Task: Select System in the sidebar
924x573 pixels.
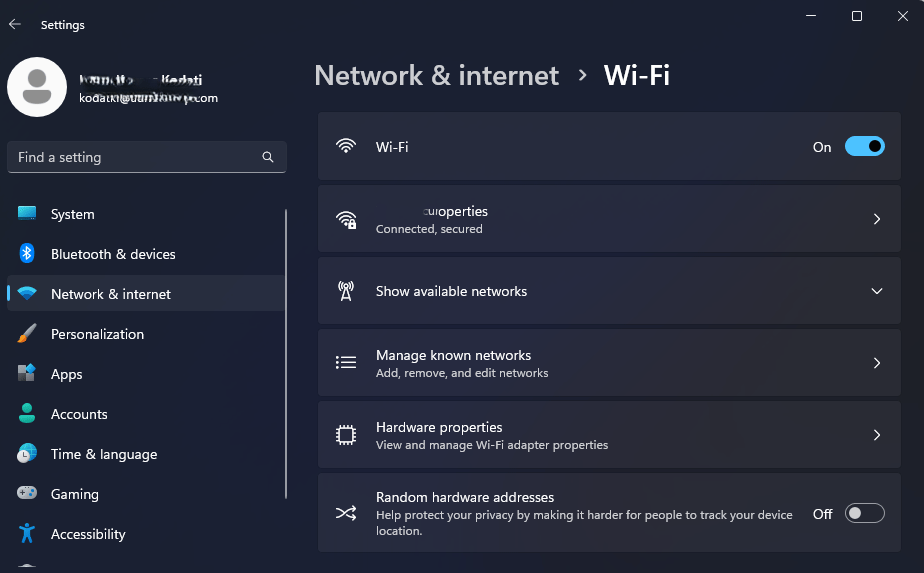Action: 73,214
